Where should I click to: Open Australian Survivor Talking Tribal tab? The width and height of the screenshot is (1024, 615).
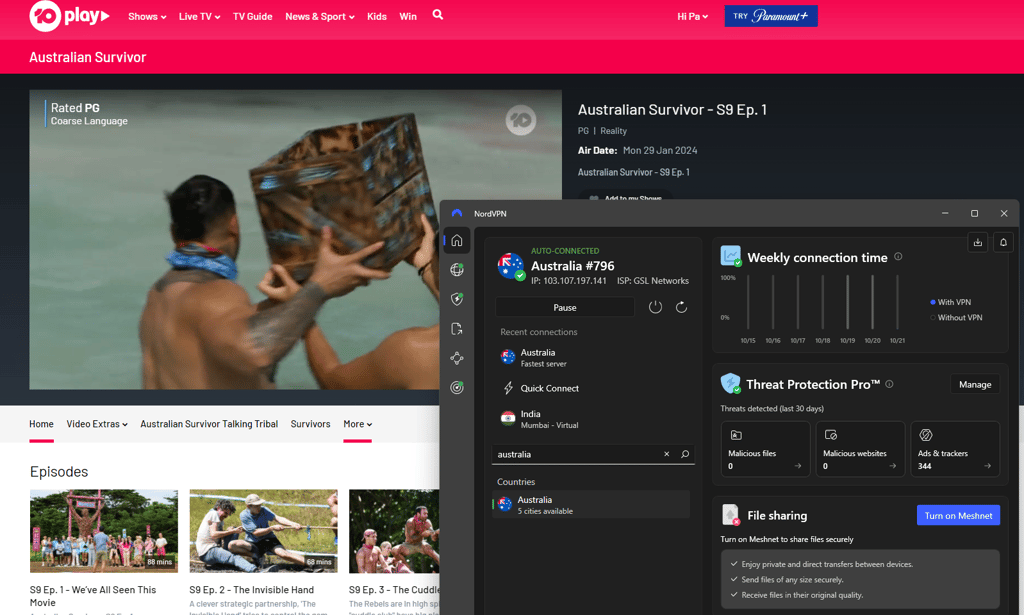(x=209, y=424)
